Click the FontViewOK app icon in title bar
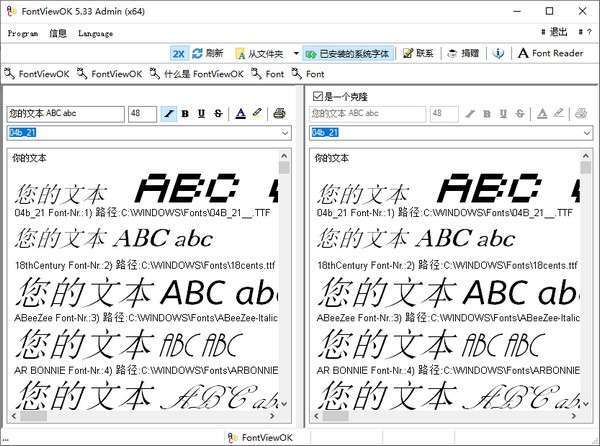 11,11
